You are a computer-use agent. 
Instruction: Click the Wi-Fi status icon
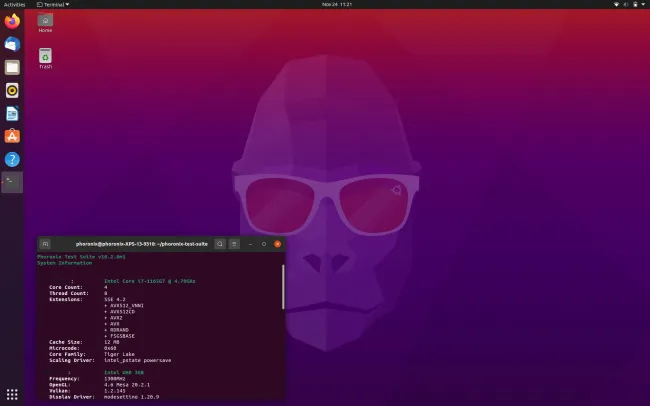(616, 4)
